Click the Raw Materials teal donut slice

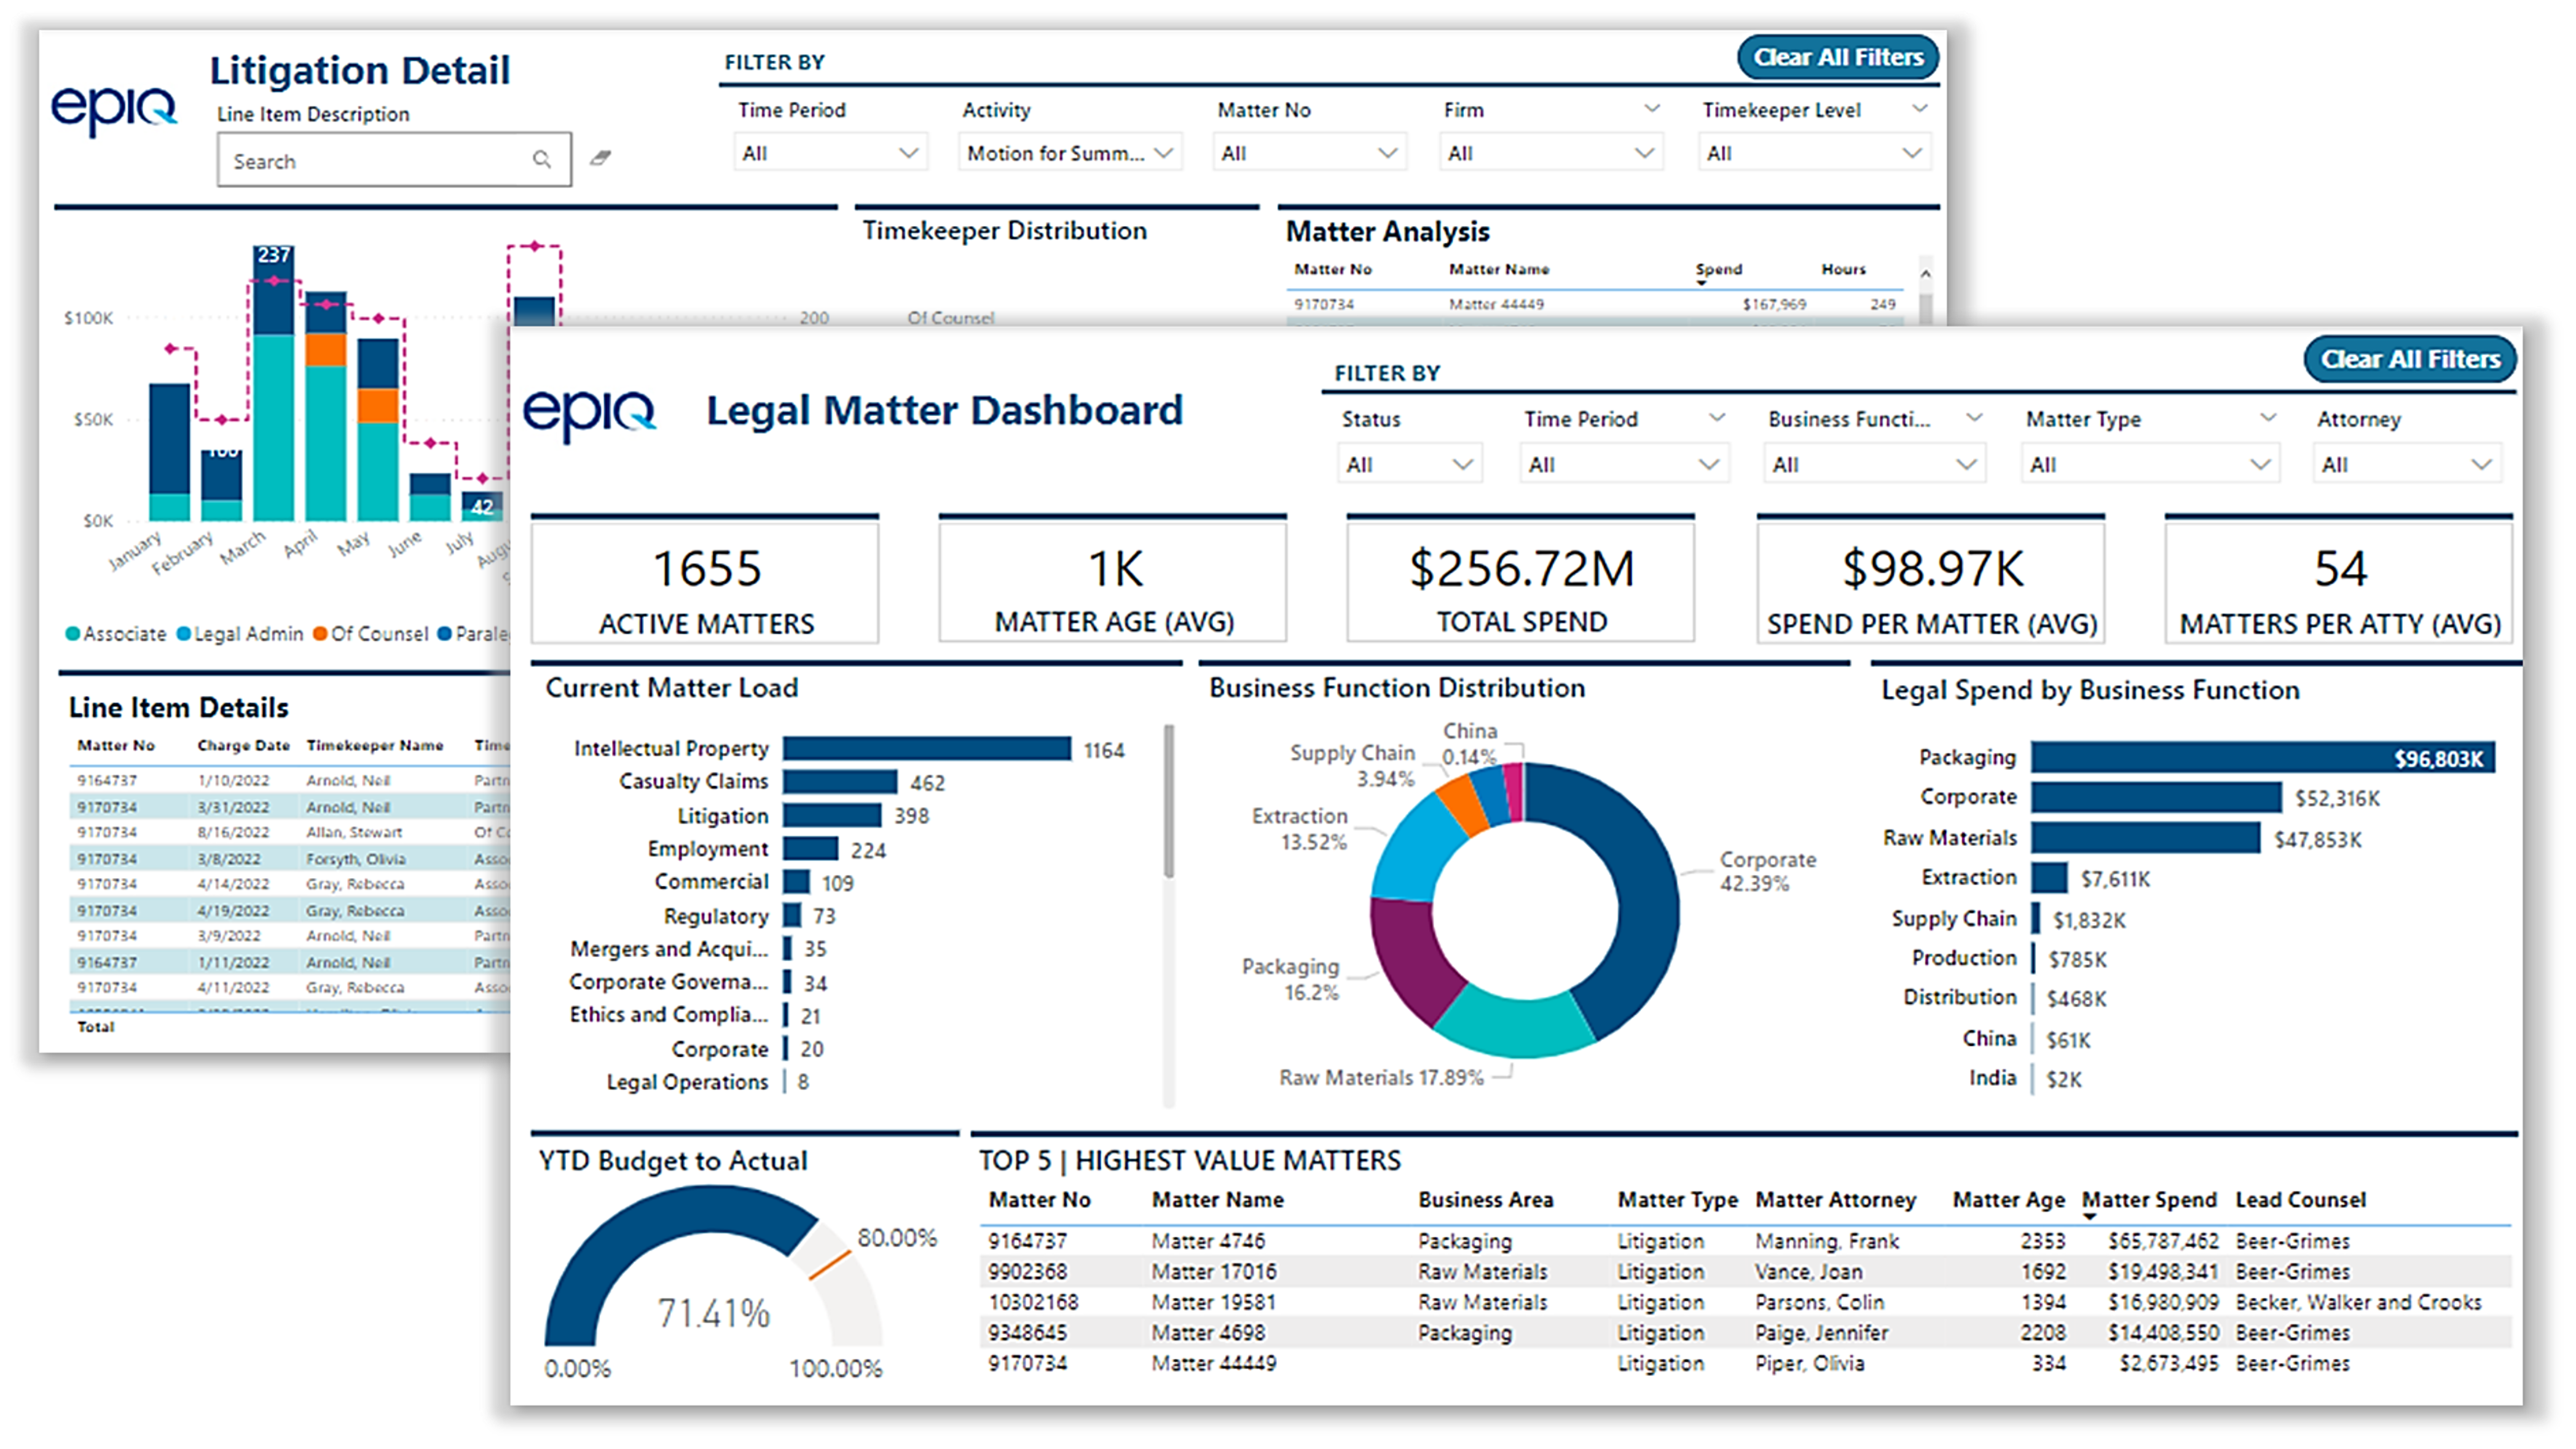pos(1515,1022)
